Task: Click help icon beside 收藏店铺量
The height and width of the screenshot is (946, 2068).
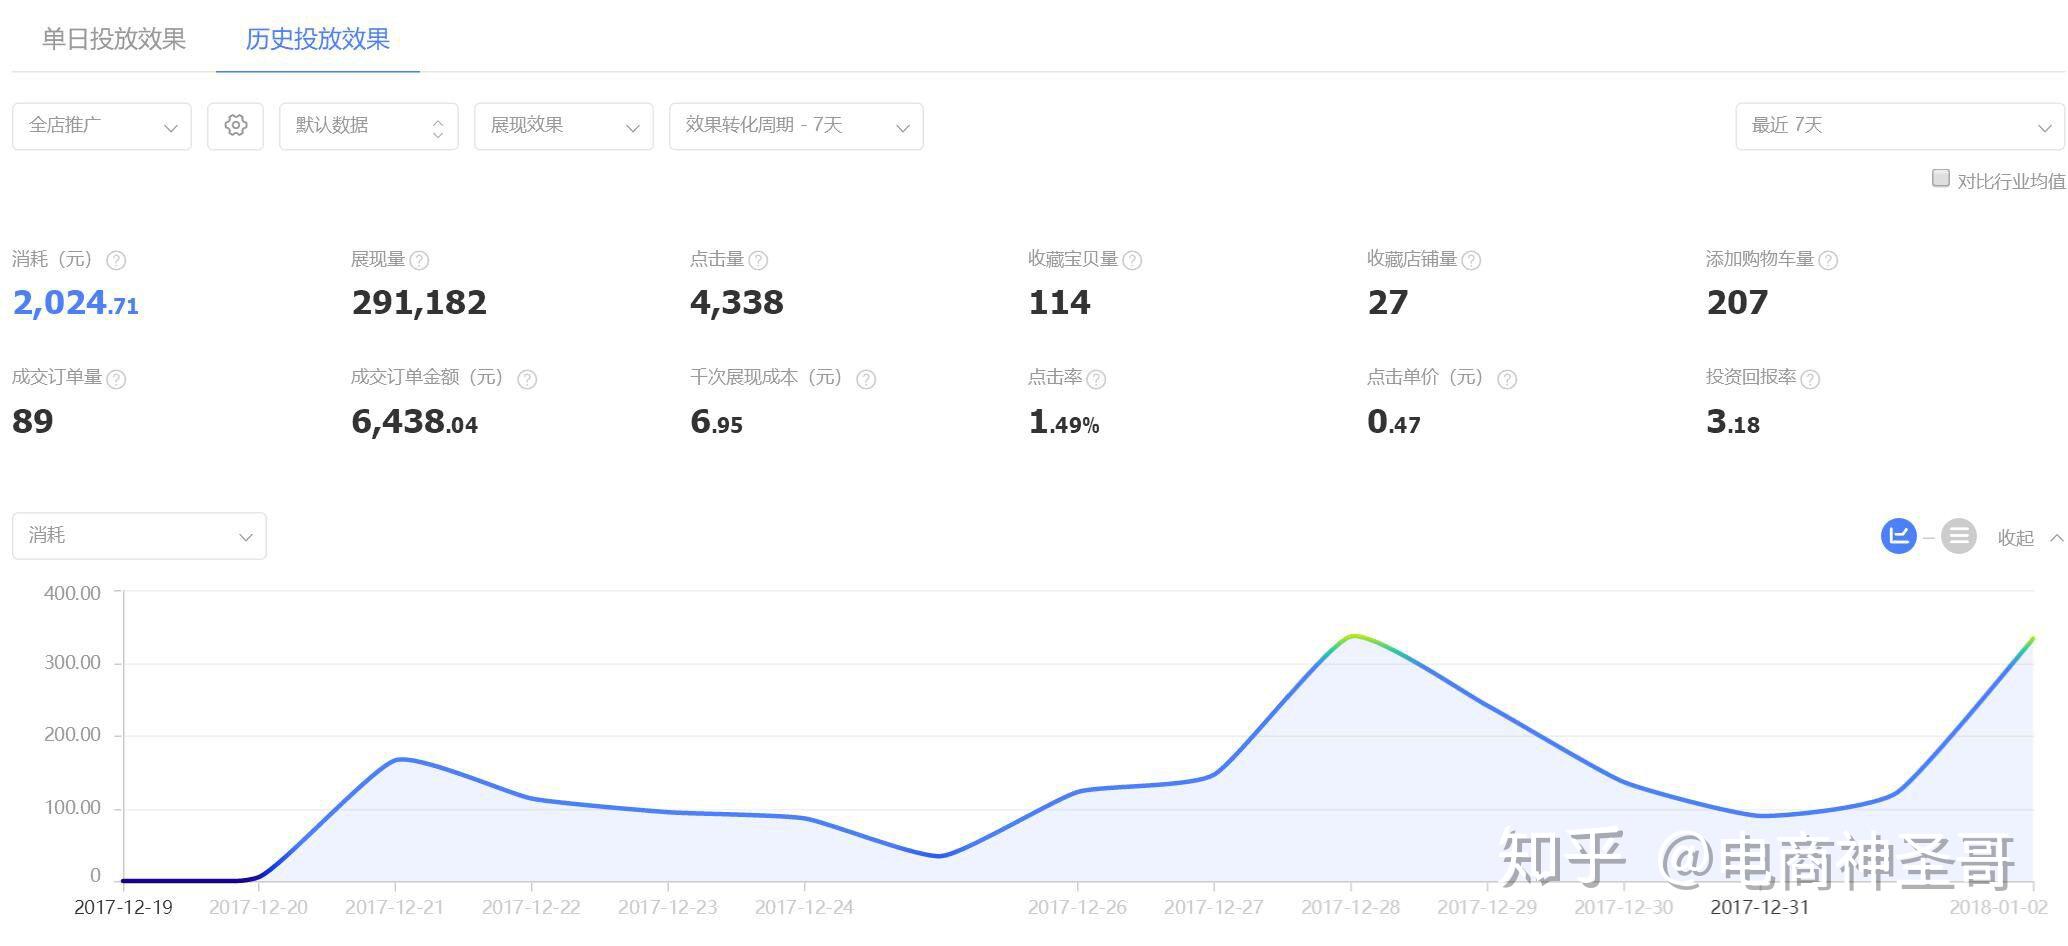Action: 1471,261
